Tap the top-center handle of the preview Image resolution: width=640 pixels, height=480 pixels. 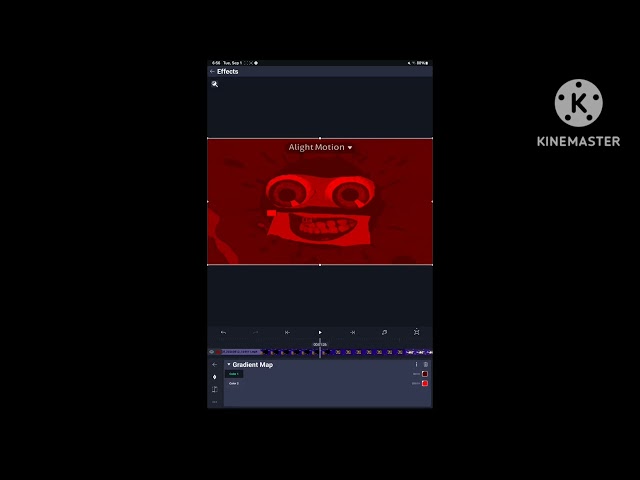point(320,138)
